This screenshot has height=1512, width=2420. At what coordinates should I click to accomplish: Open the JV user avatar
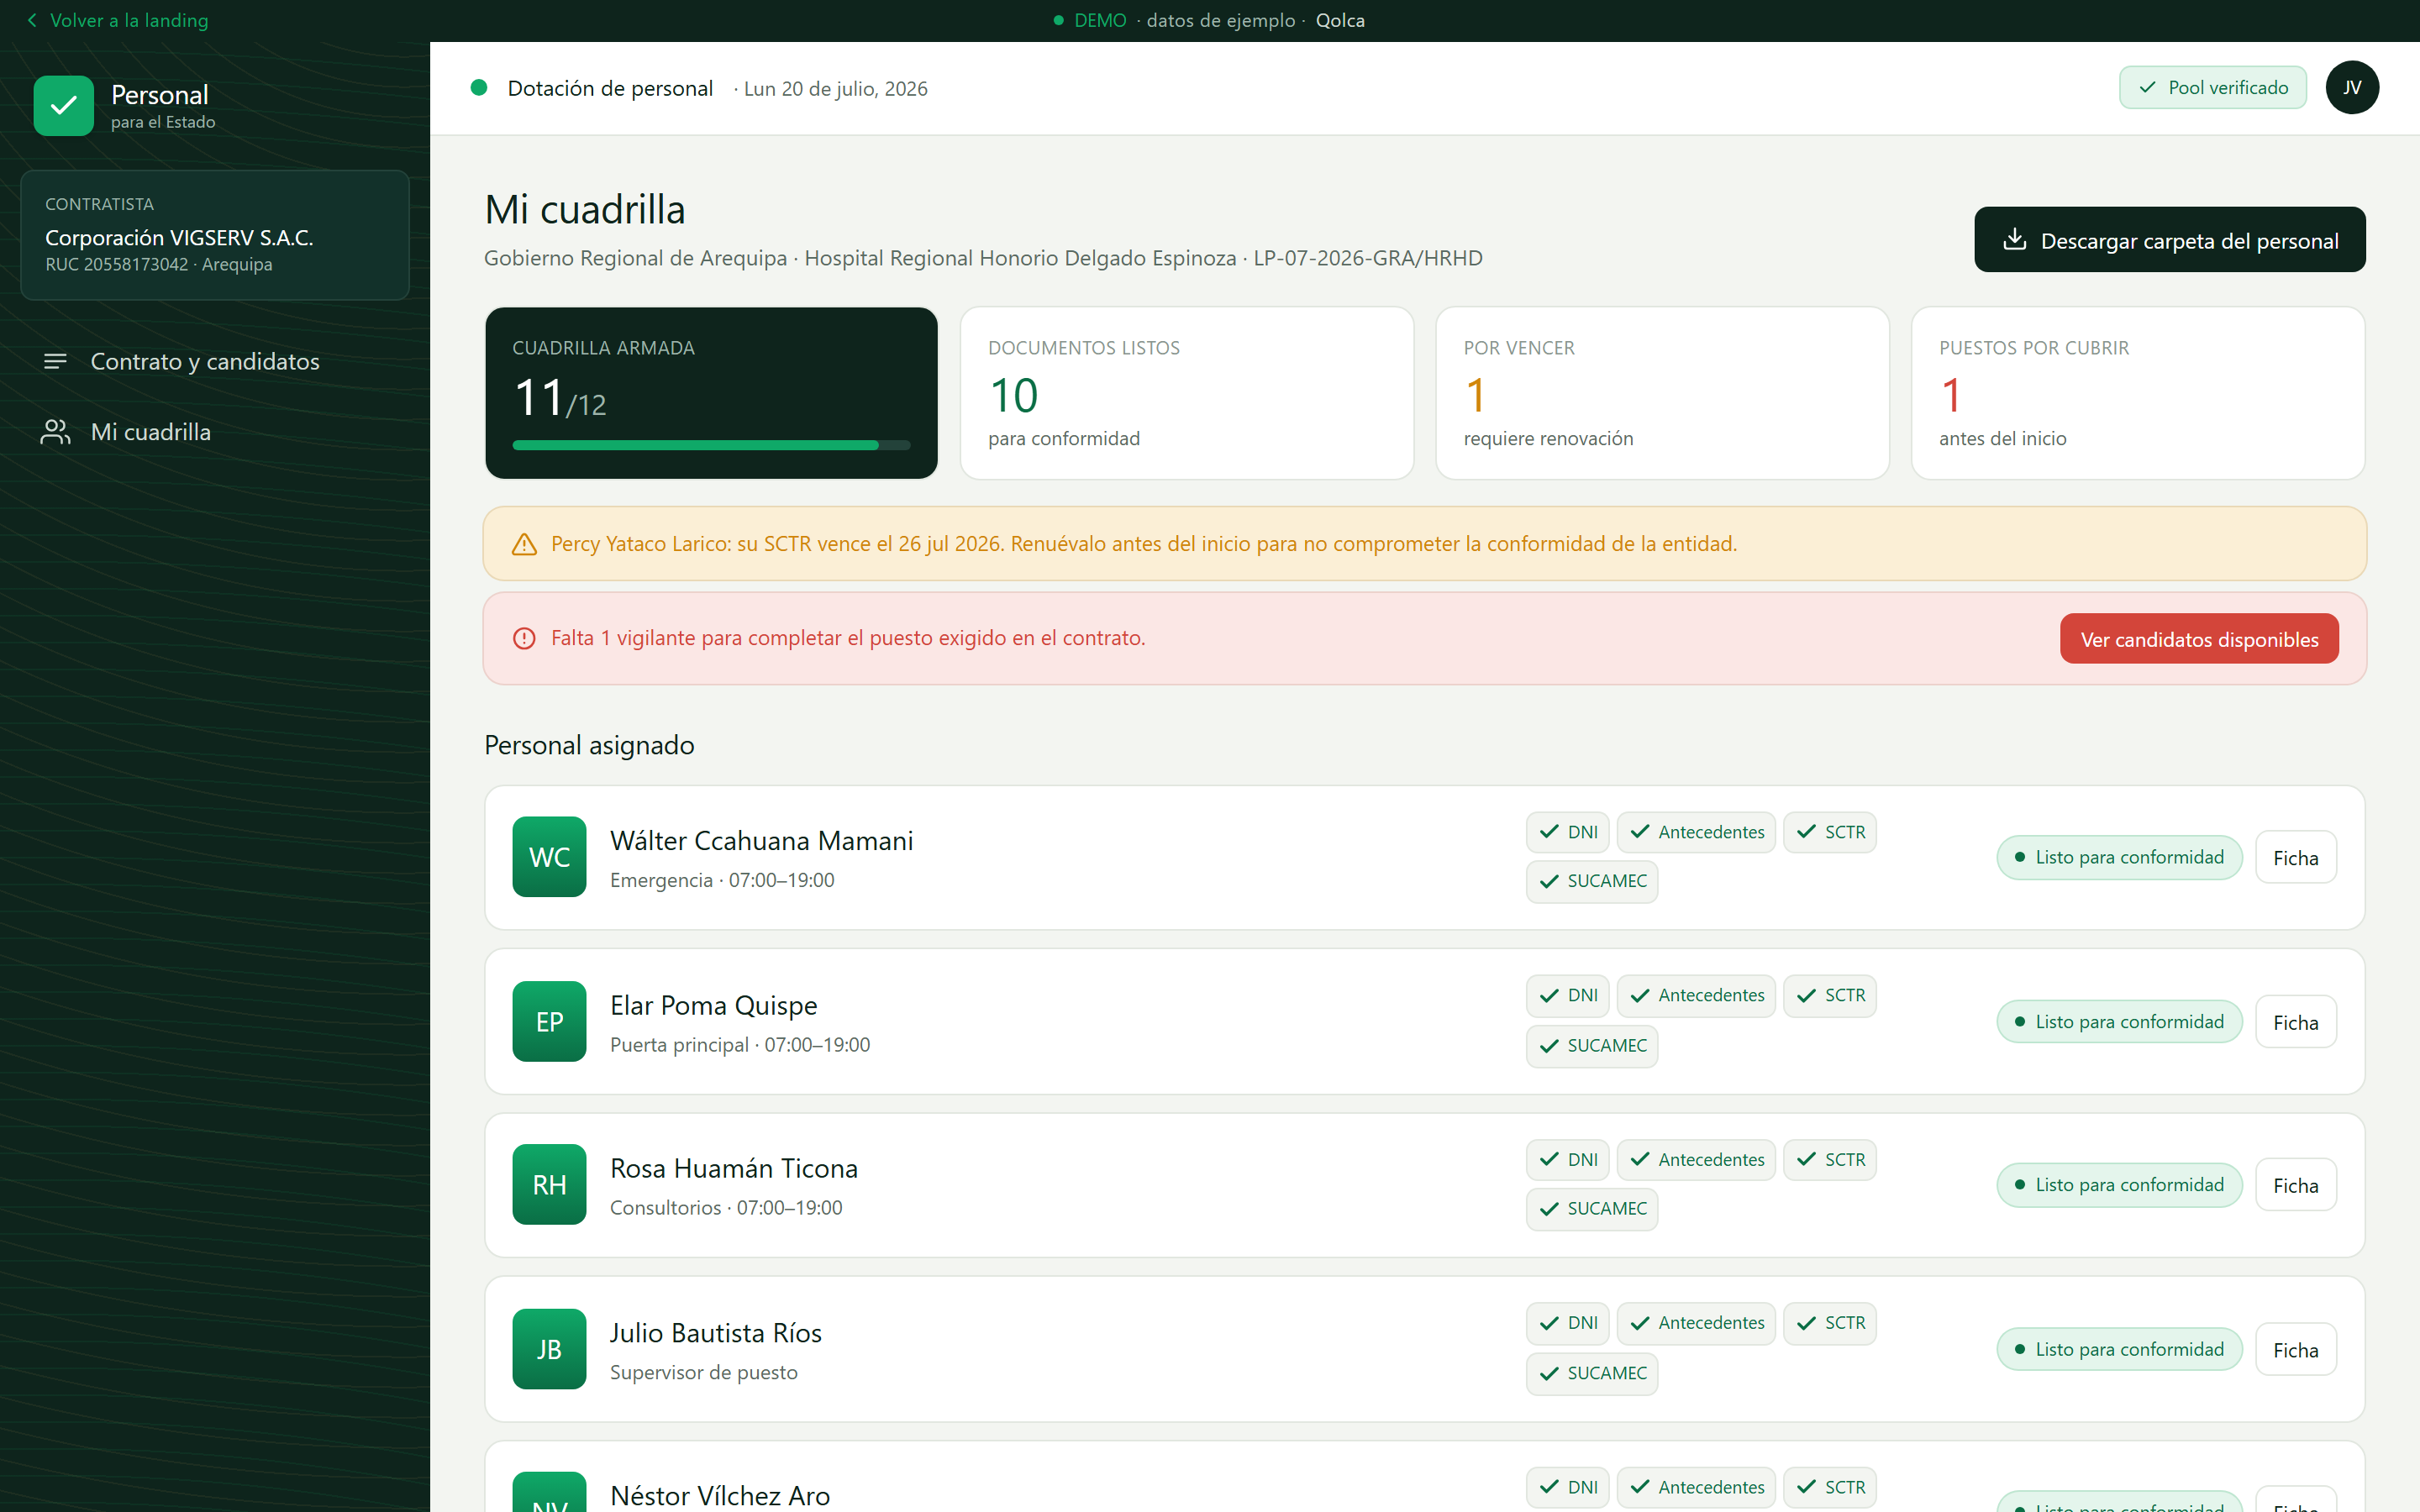(2352, 88)
